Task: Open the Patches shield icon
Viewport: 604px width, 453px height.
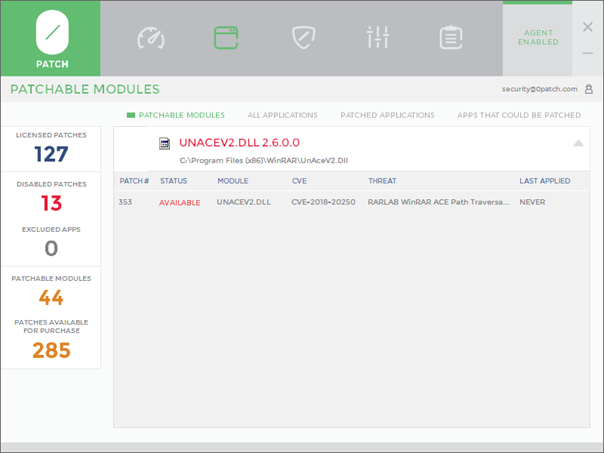Action: [x=304, y=37]
